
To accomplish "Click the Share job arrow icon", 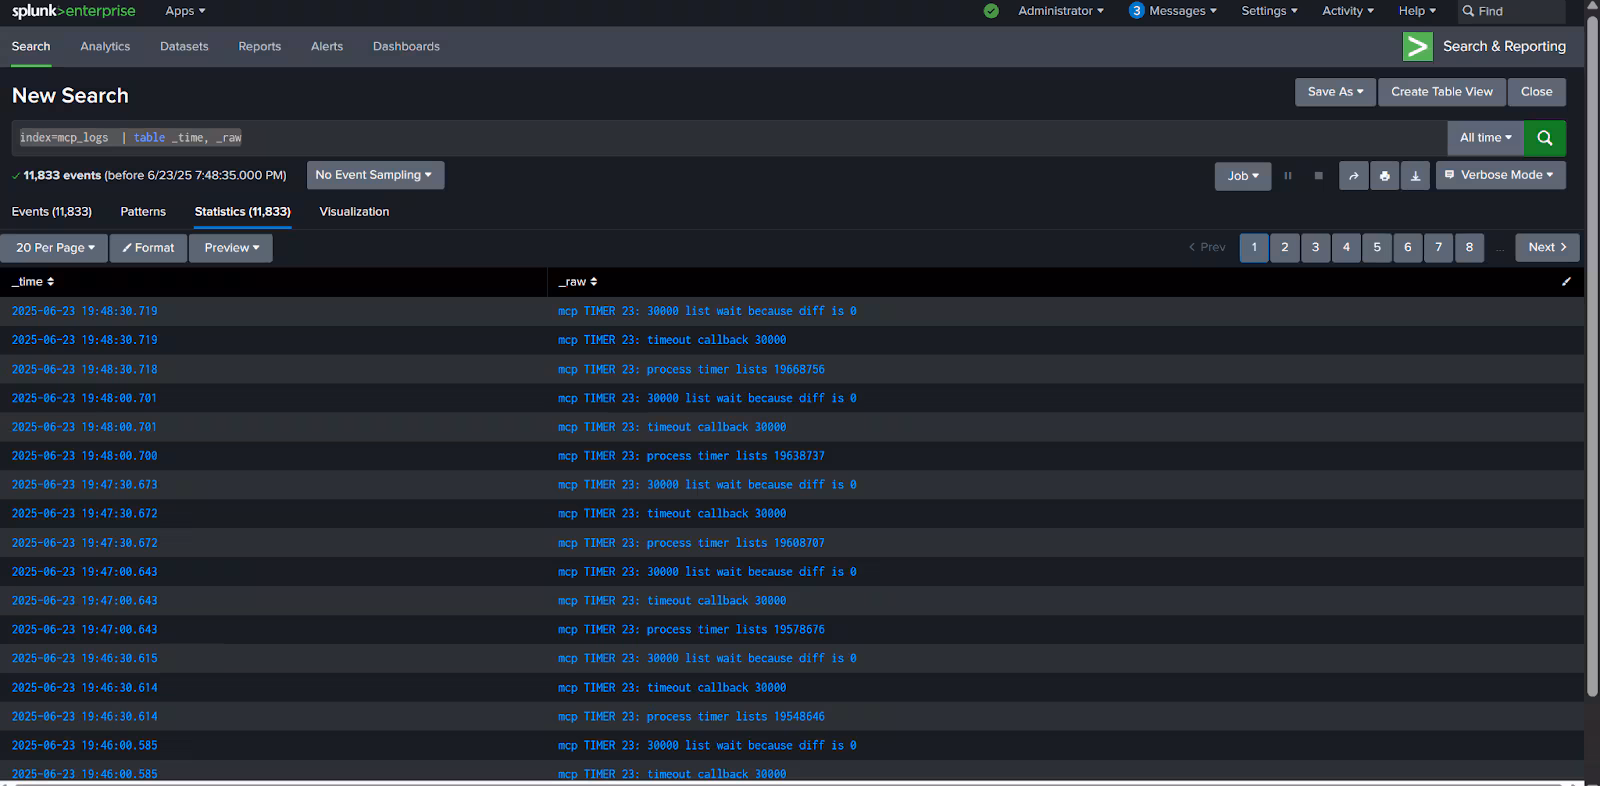I will point(1353,176).
